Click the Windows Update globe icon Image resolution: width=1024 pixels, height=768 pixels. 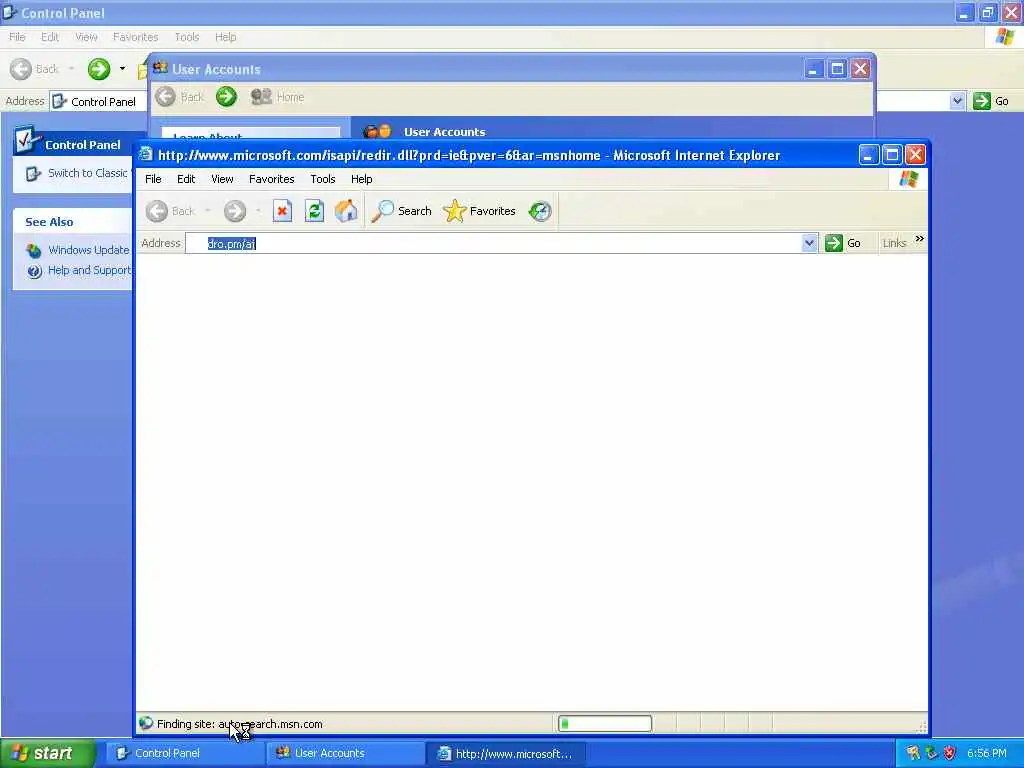click(x=34, y=250)
